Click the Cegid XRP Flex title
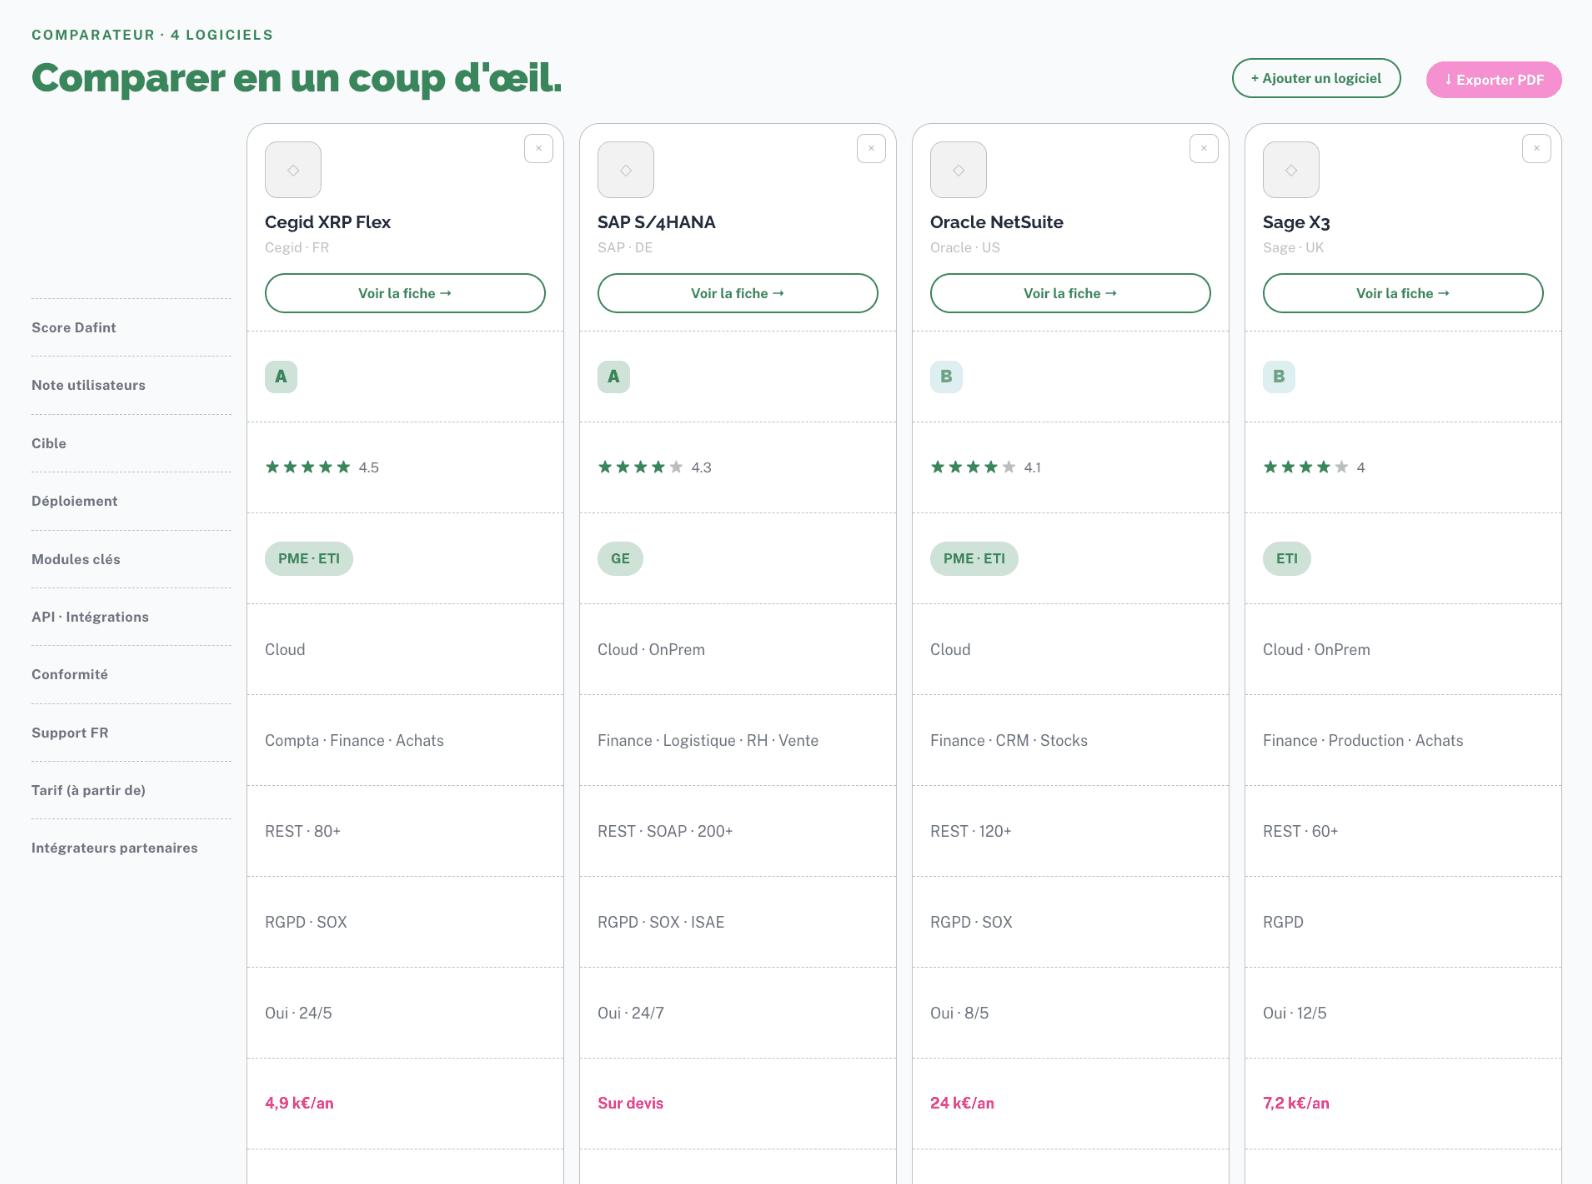Image resolution: width=1592 pixels, height=1184 pixels. point(328,222)
